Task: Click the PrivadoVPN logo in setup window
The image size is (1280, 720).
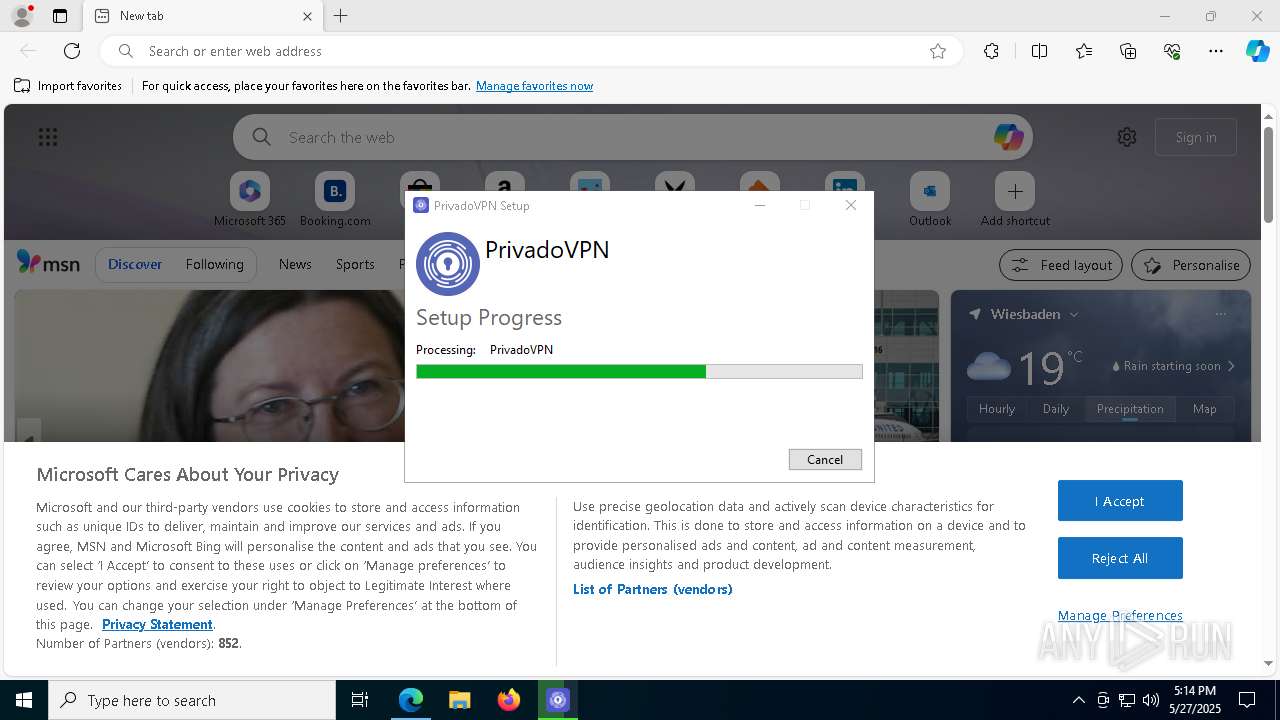Action: 447,264
